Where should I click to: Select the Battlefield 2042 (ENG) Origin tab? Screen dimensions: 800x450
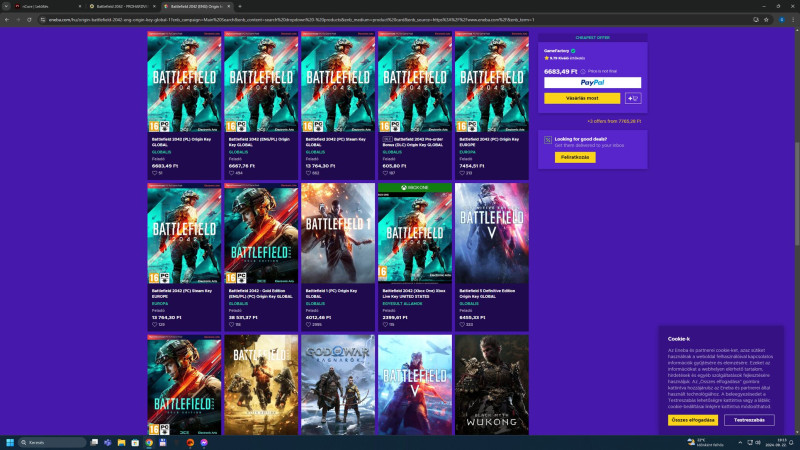point(196,7)
